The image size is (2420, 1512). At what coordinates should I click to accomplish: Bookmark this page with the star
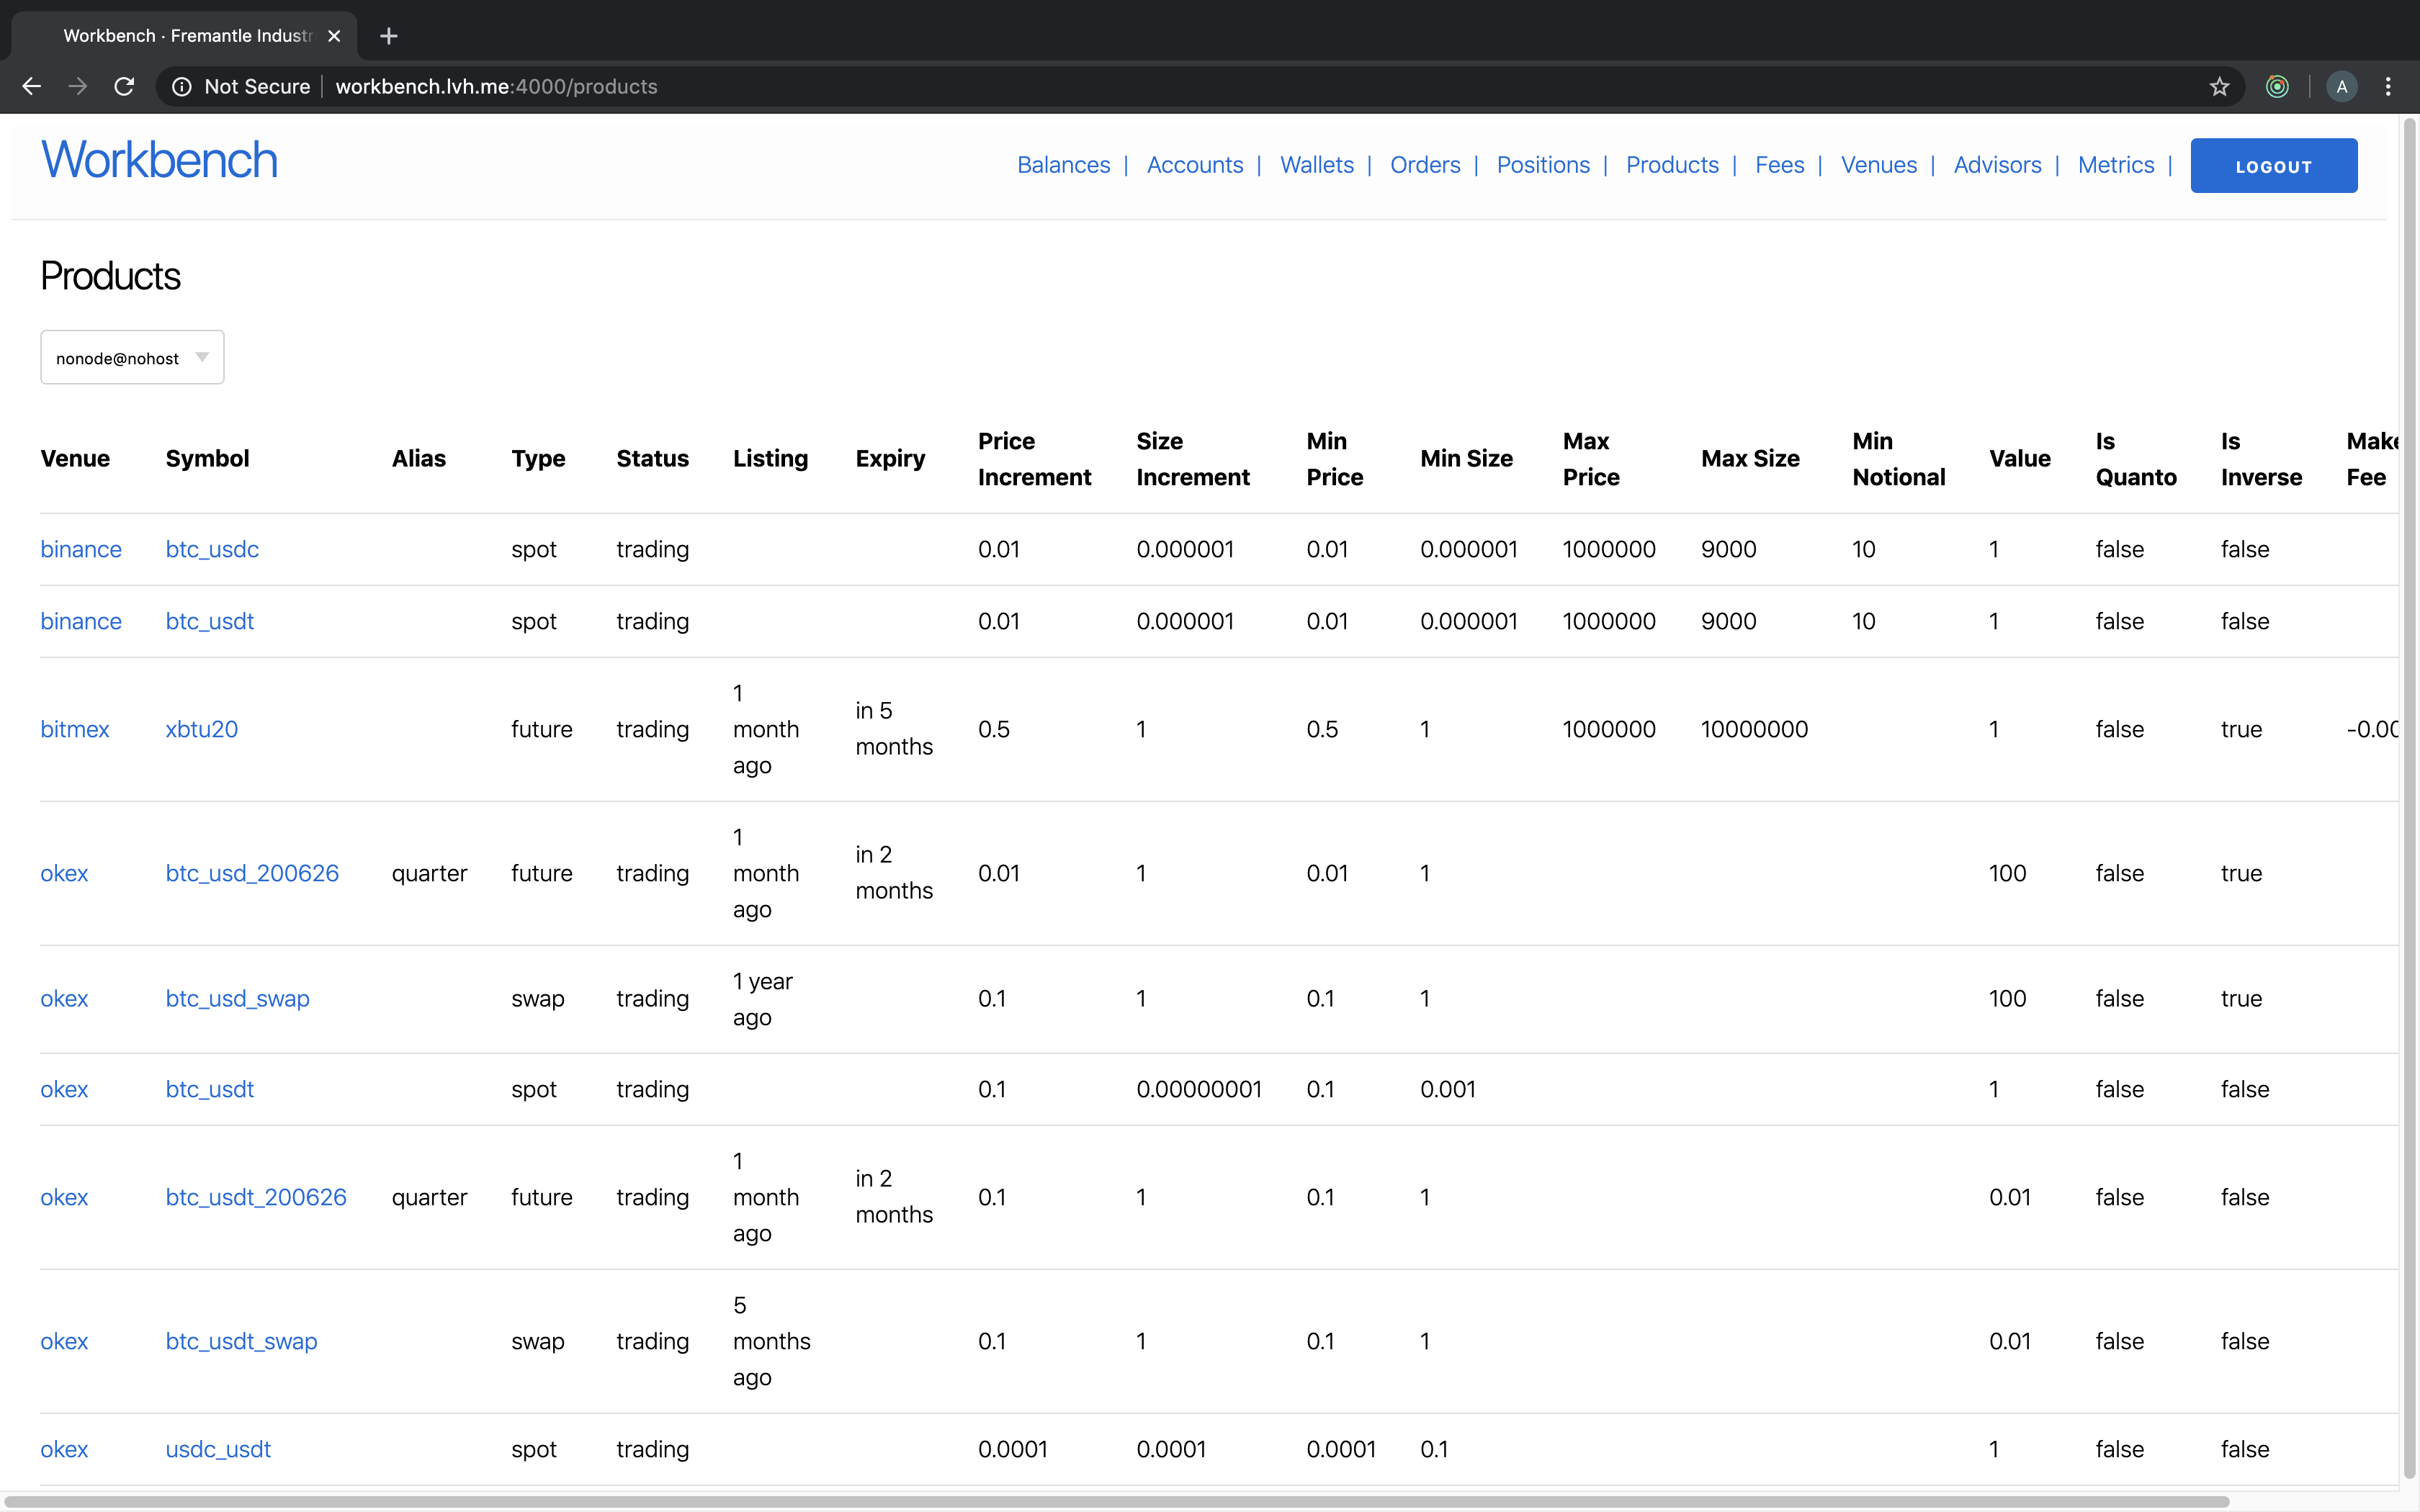click(2219, 87)
